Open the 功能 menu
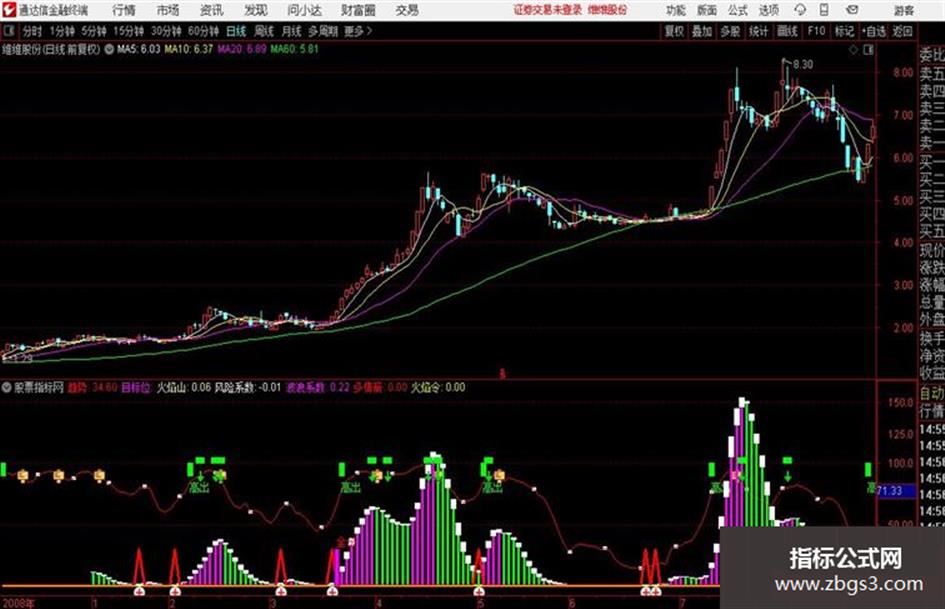Image resolution: width=945 pixels, height=609 pixels. pyautogui.click(x=676, y=10)
